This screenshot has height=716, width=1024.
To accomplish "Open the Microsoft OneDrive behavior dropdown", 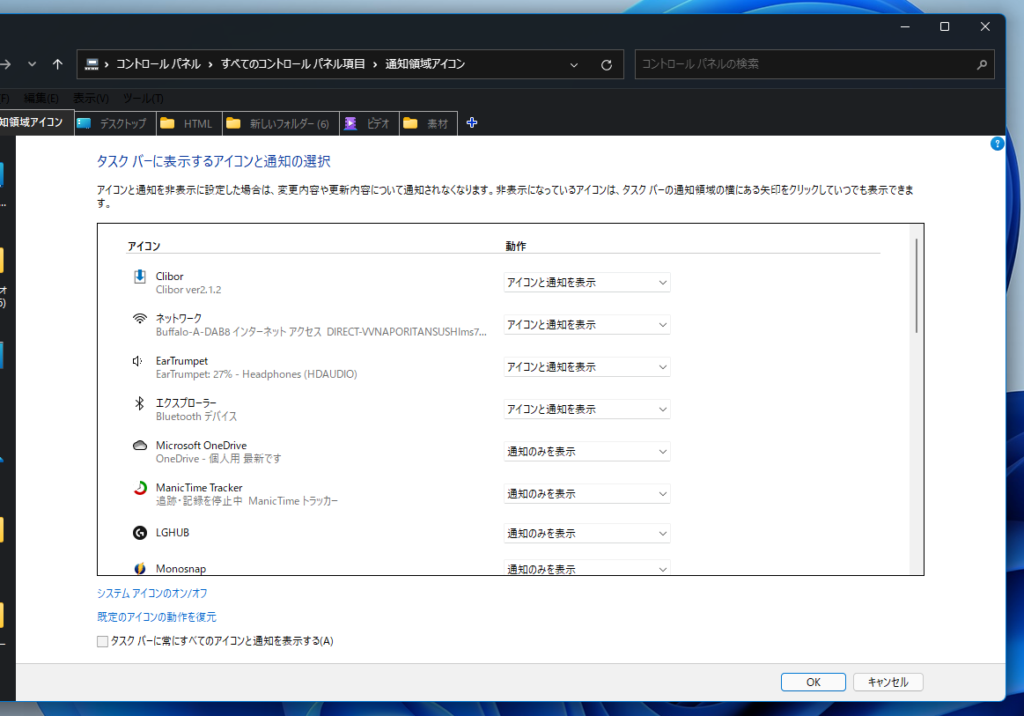I will click(586, 451).
